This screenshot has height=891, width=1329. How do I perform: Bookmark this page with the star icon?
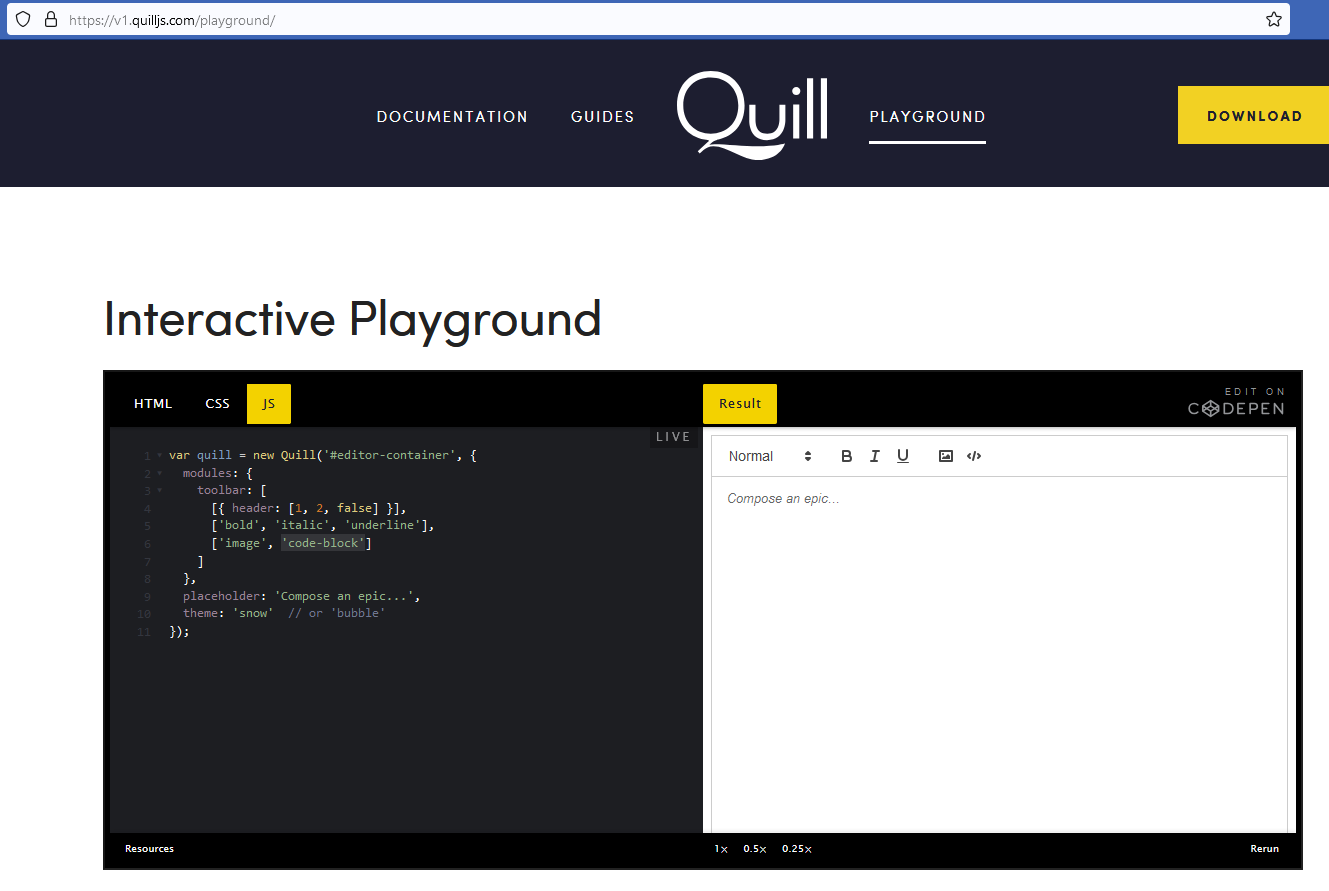[1274, 19]
